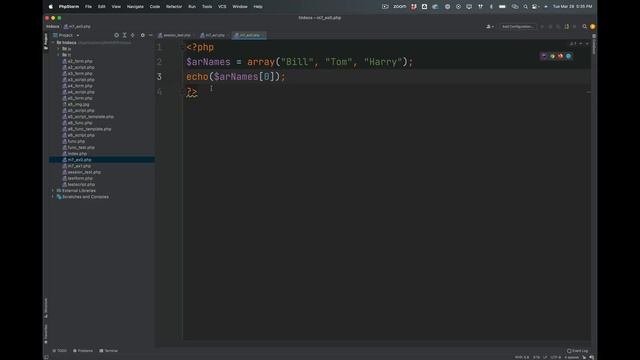Viewport: 640px width, 360px height.
Task: Open the Refactor menu
Action: tap(174, 7)
